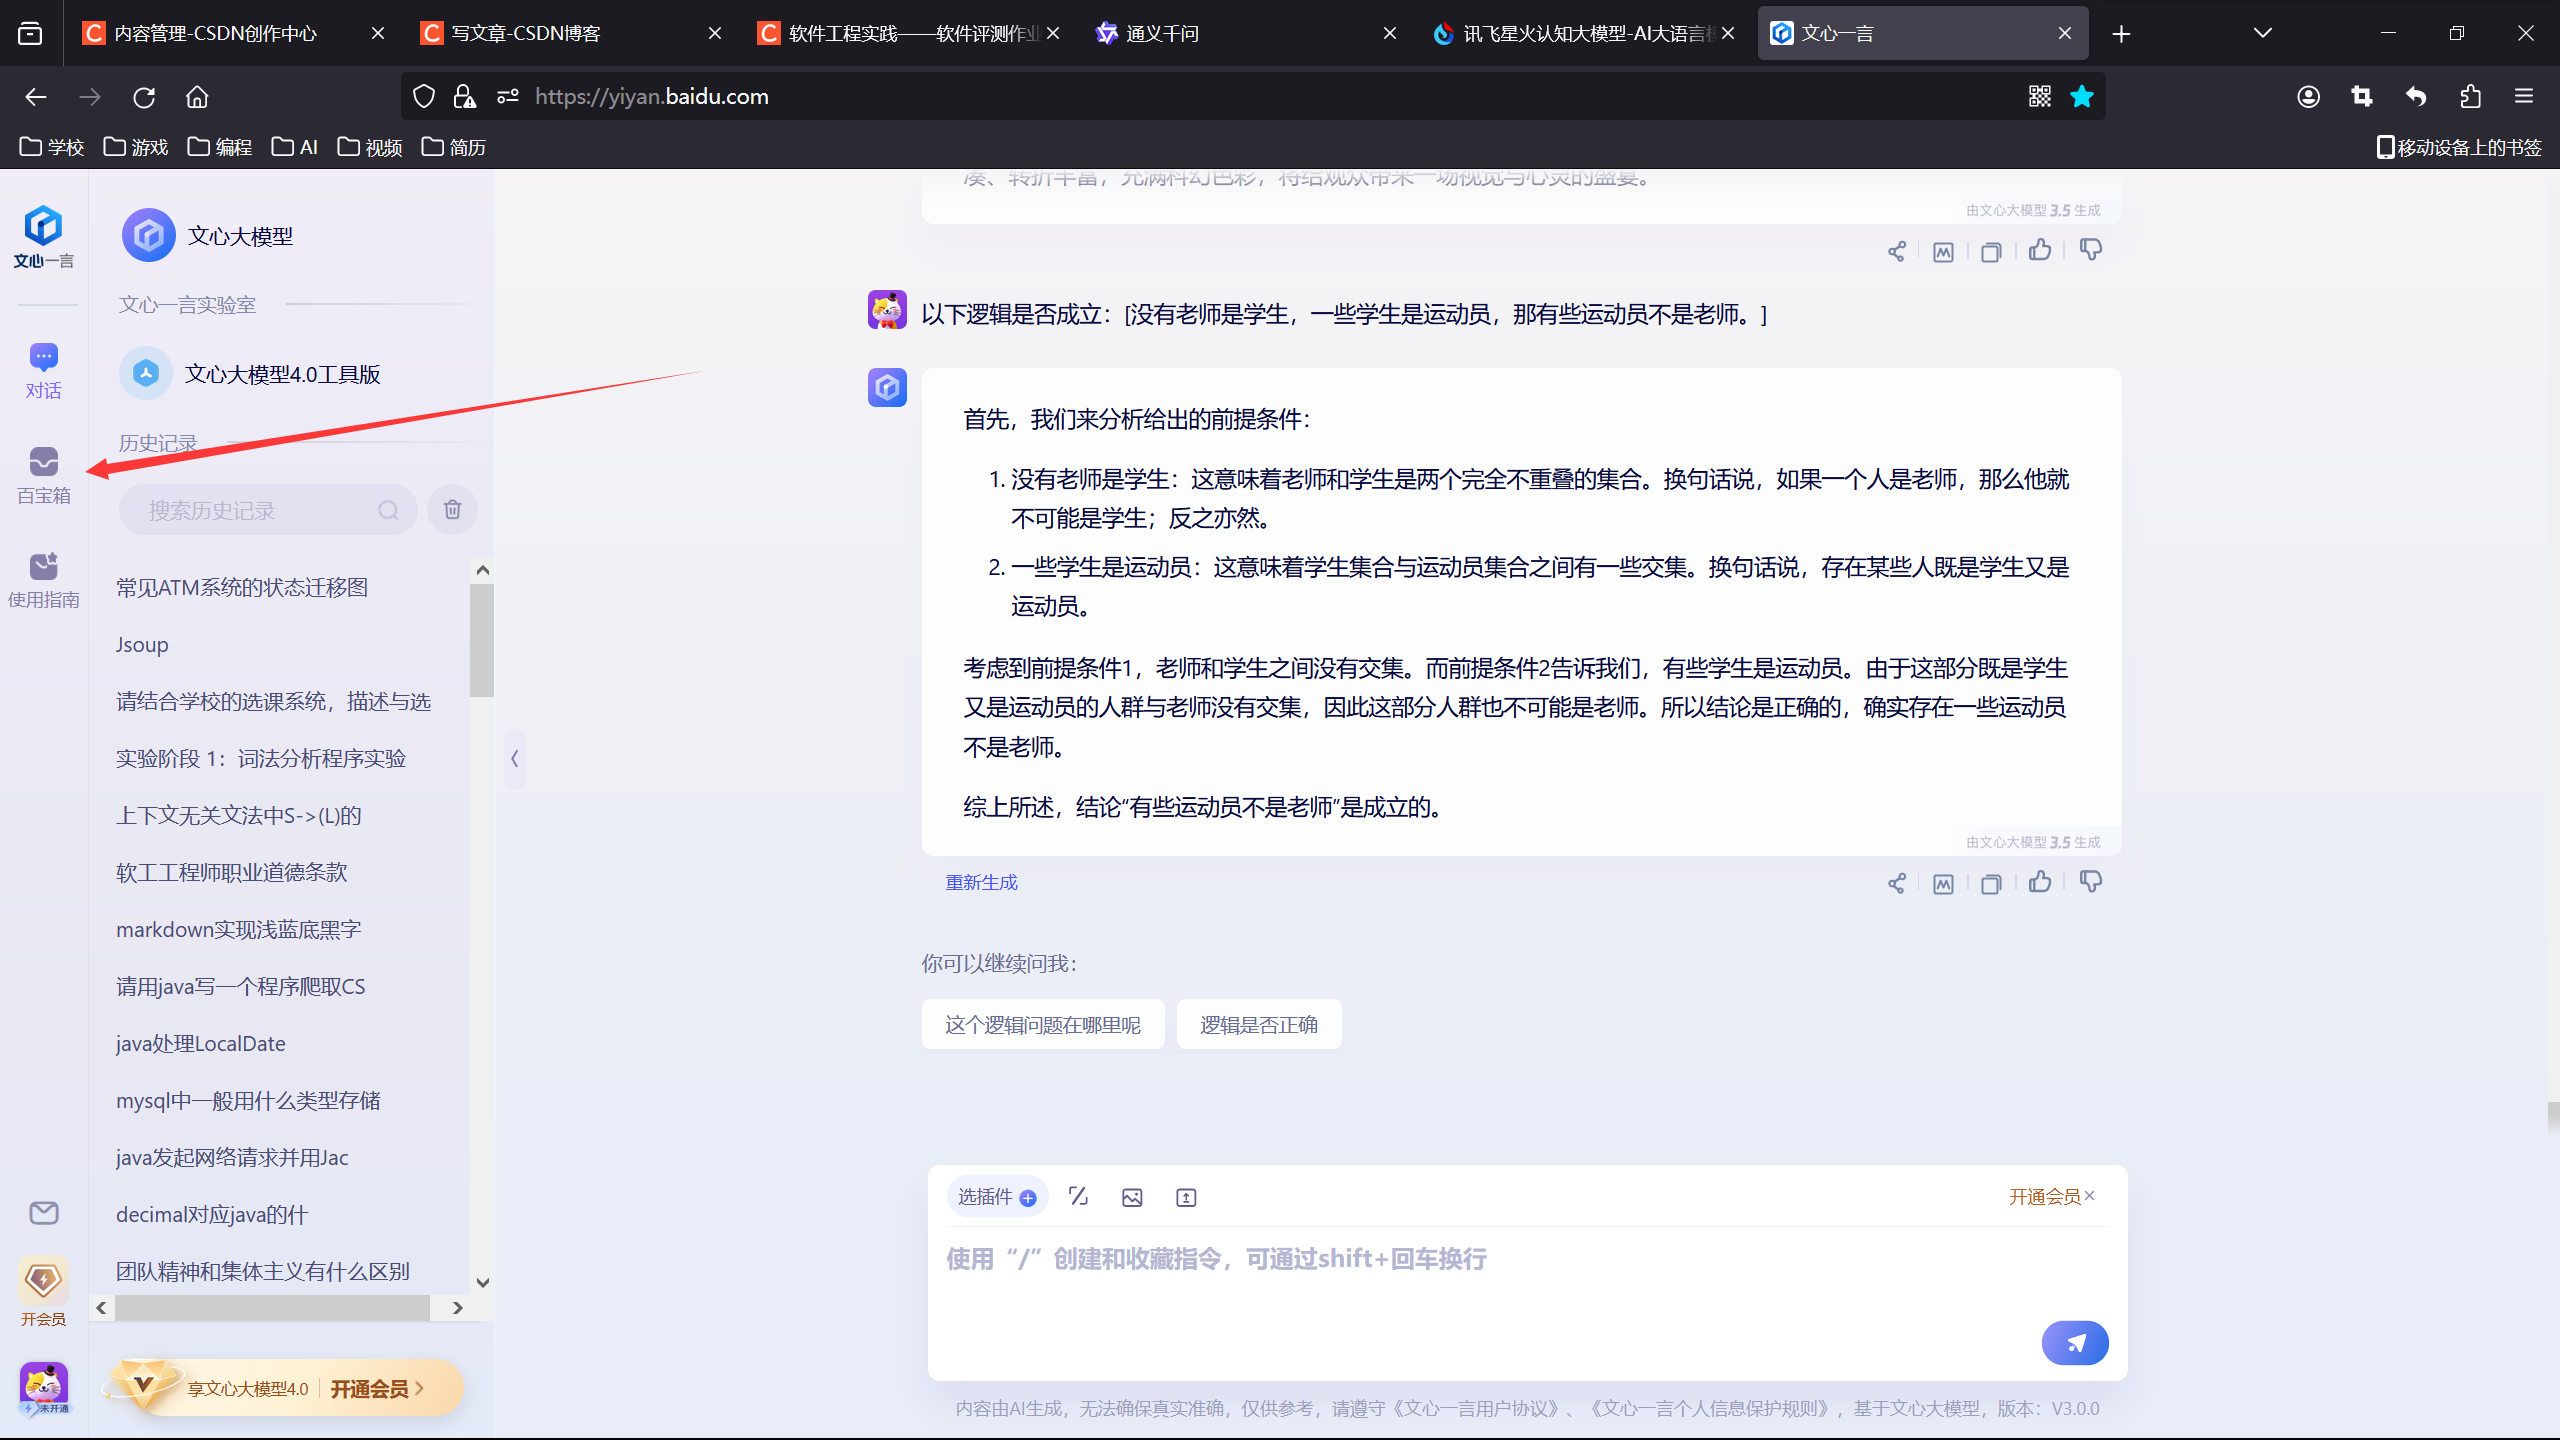The image size is (2560, 1440).
Task: Open the 编程 bookmarks folder
Action: (x=220, y=147)
